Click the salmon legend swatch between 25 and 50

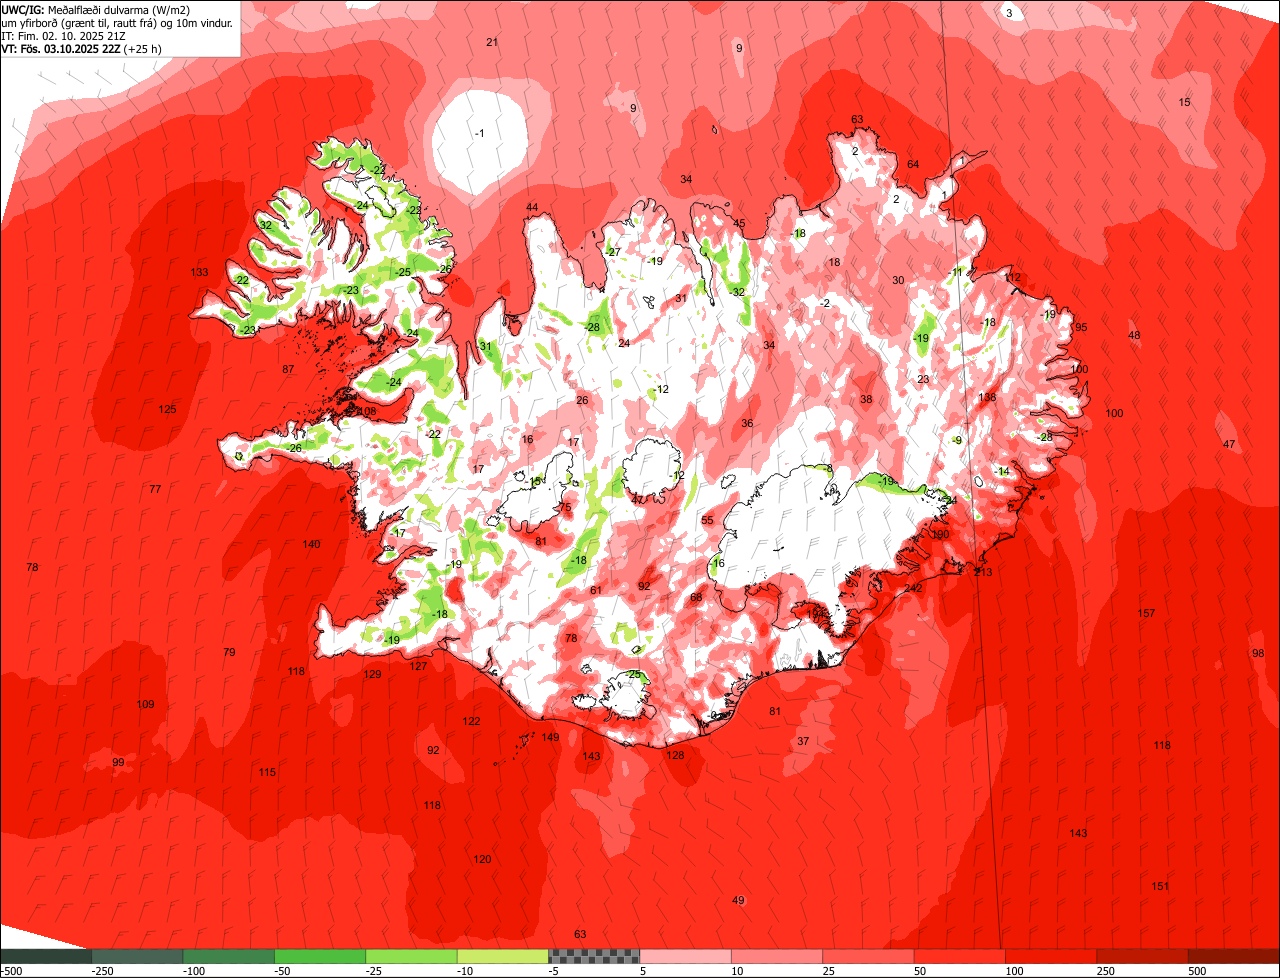pos(868,956)
